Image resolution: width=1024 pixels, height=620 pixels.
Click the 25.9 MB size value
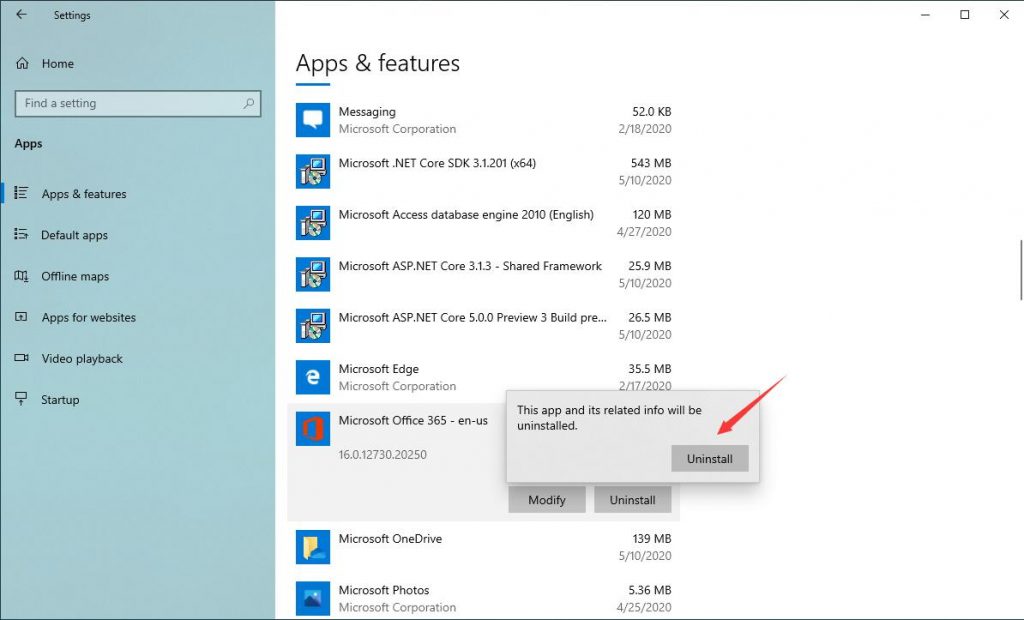tap(650, 266)
